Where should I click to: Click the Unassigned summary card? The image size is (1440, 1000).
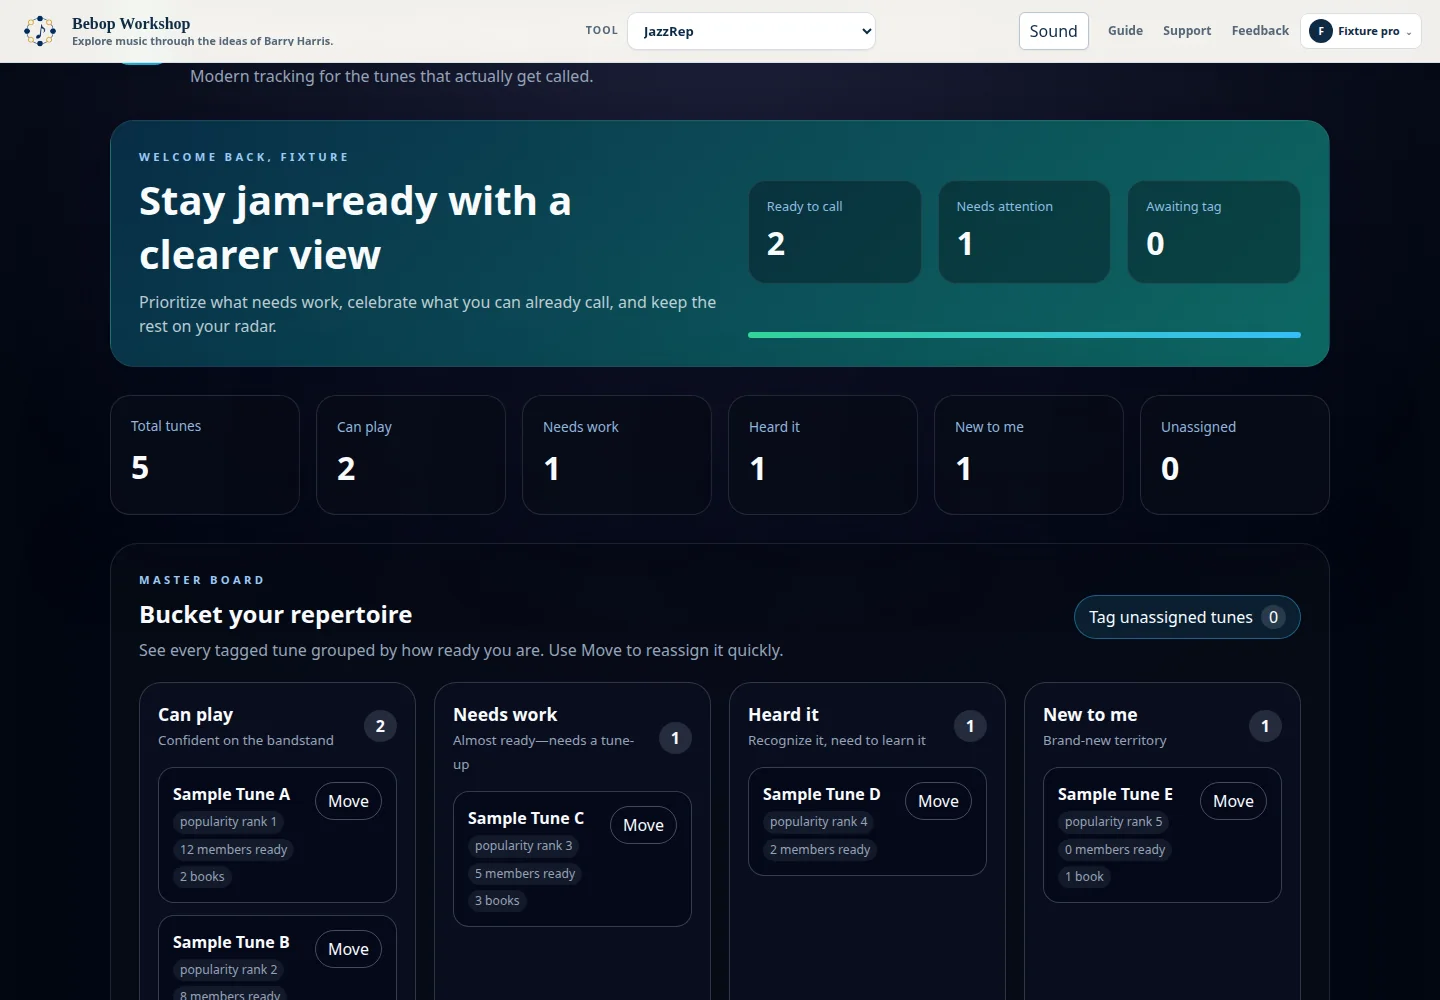pyautogui.click(x=1235, y=455)
